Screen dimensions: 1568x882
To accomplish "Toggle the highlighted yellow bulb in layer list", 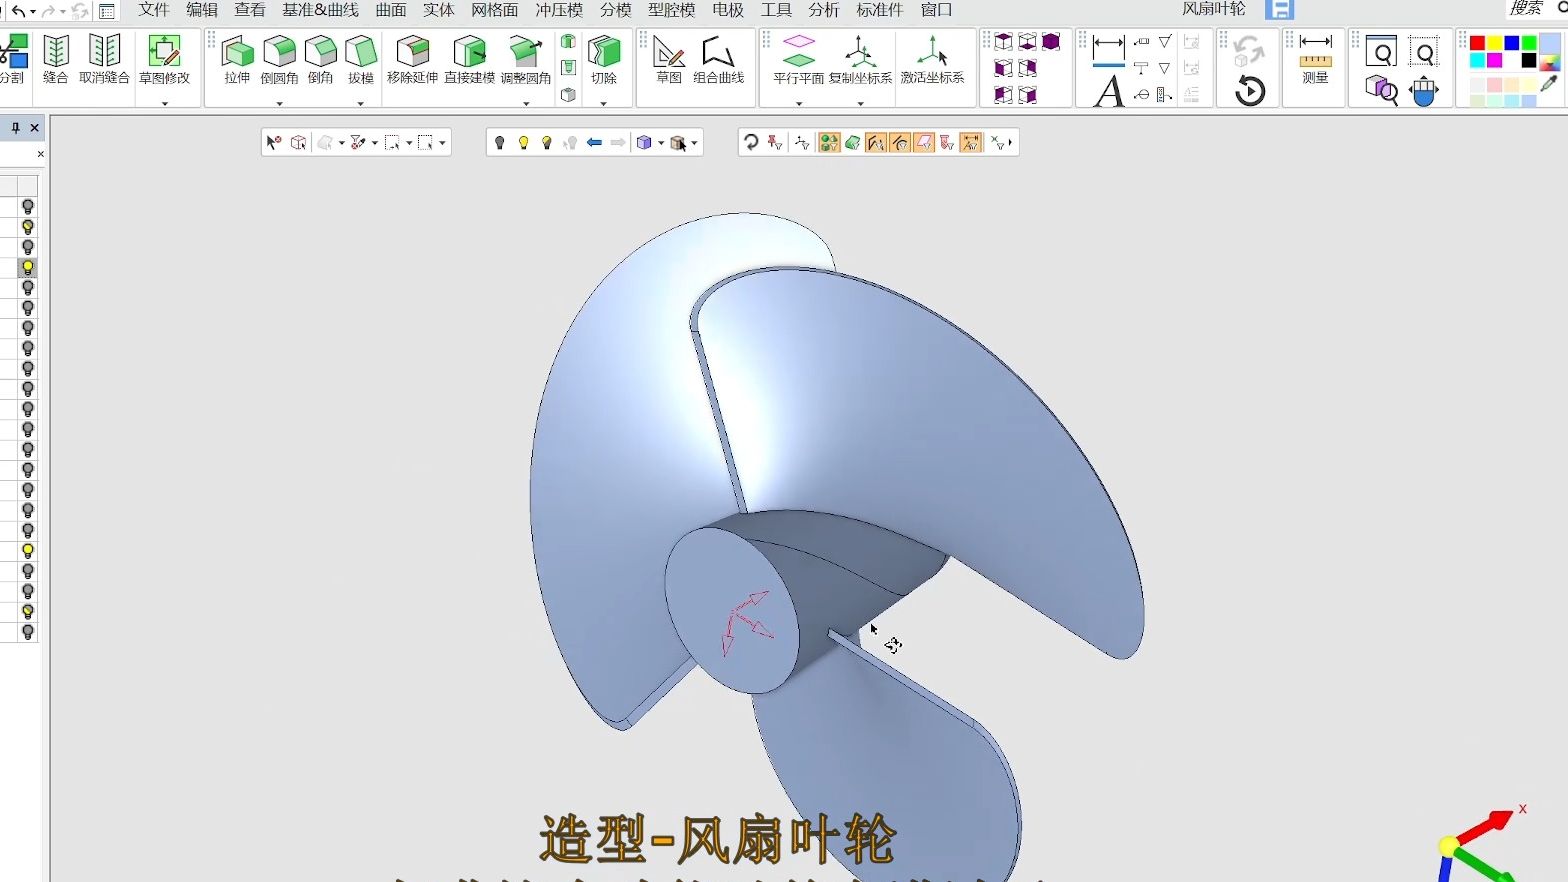I will (x=28, y=268).
